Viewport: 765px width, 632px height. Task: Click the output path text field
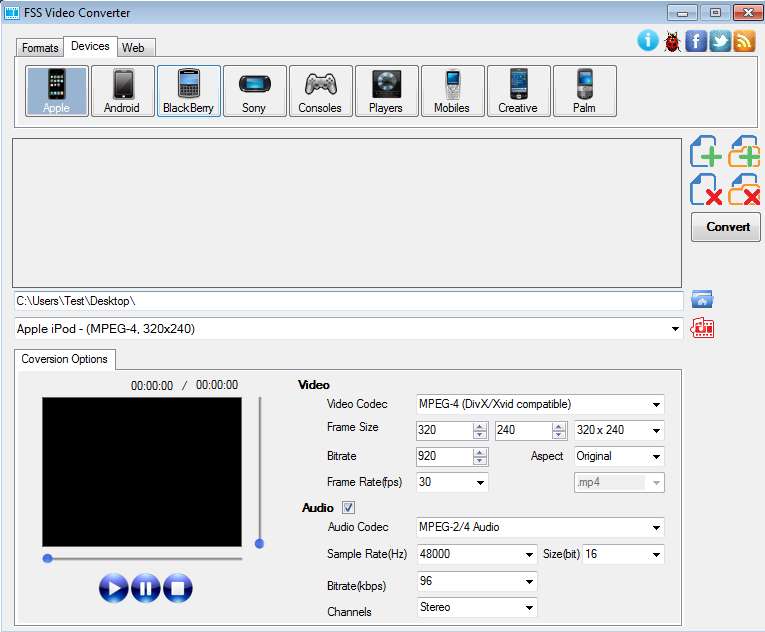pos(348,301)
